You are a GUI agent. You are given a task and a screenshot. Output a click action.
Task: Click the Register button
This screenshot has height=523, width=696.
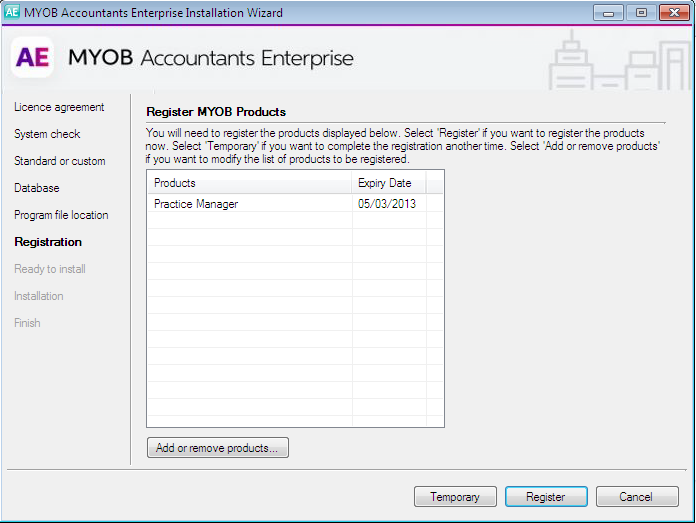tap(545, 497)
